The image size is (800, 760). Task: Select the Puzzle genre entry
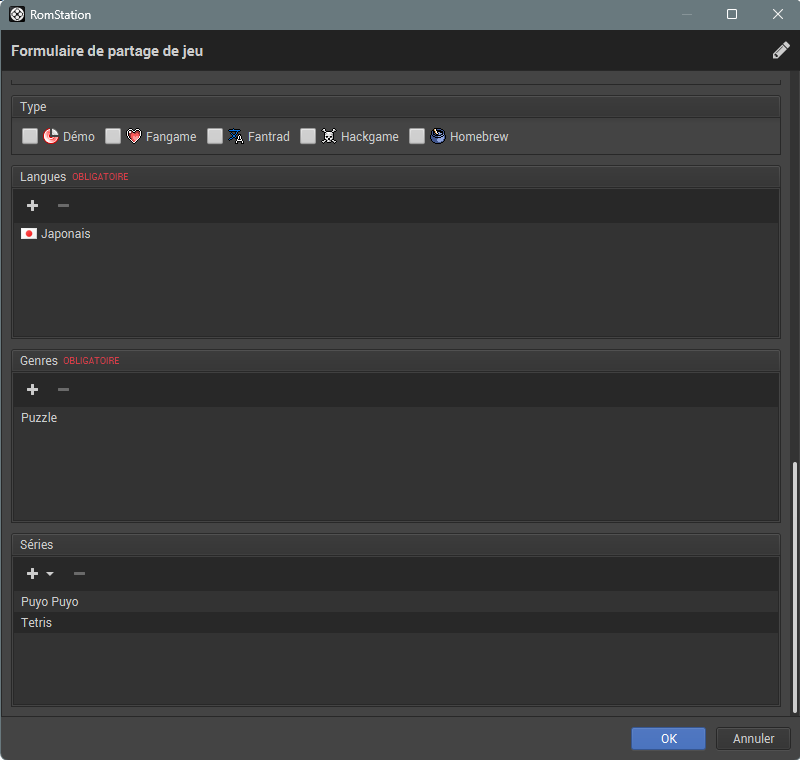click(39, 418)
